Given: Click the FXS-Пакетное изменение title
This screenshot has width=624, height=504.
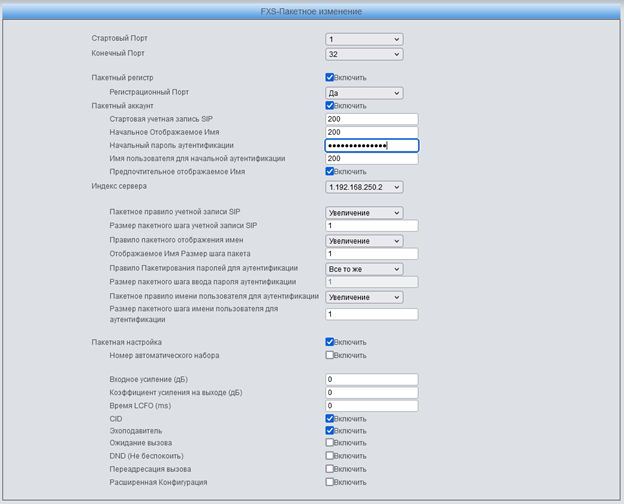Looking at the screenshot, I should point(311,12).
